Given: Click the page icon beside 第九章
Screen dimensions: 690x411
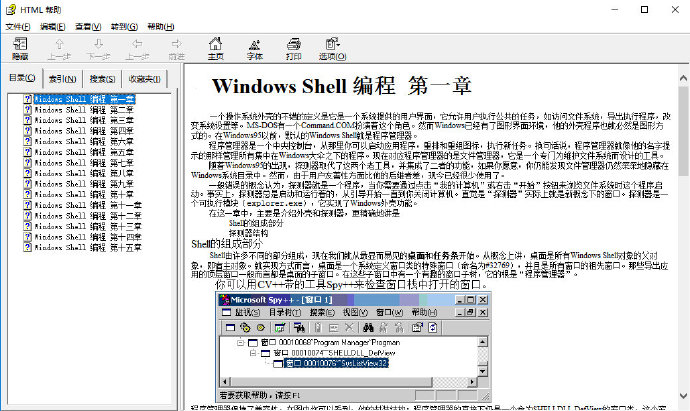Looking at the screenshot, I should [x=28, y=183].
